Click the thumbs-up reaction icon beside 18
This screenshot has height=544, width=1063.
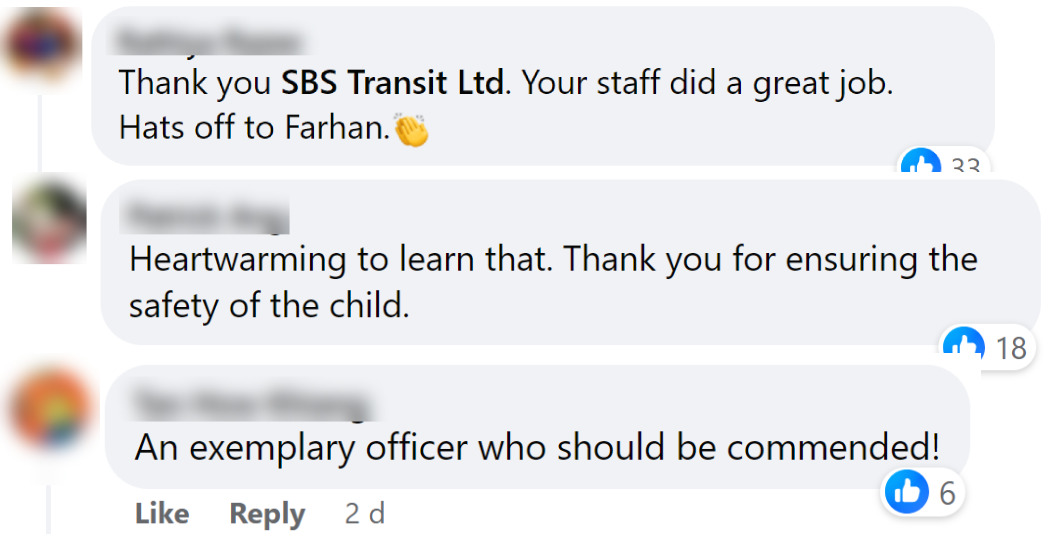pos(964,346)
